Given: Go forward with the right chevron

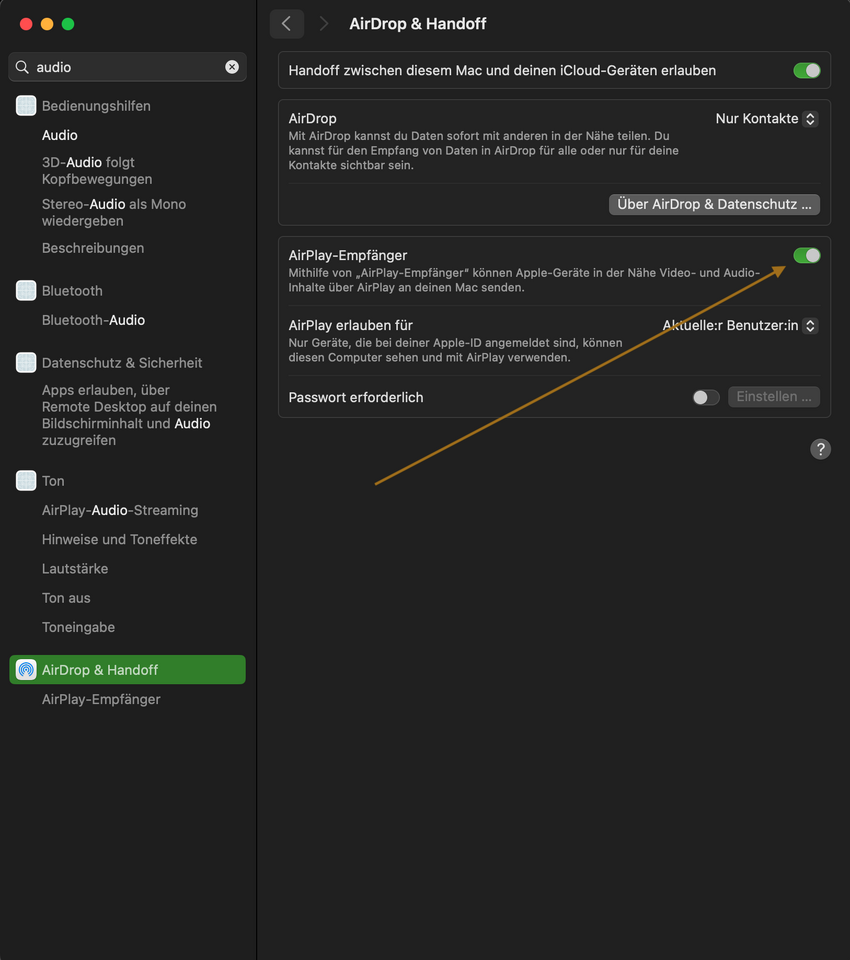Looking at the screenshot, I should tap(323, 24).
